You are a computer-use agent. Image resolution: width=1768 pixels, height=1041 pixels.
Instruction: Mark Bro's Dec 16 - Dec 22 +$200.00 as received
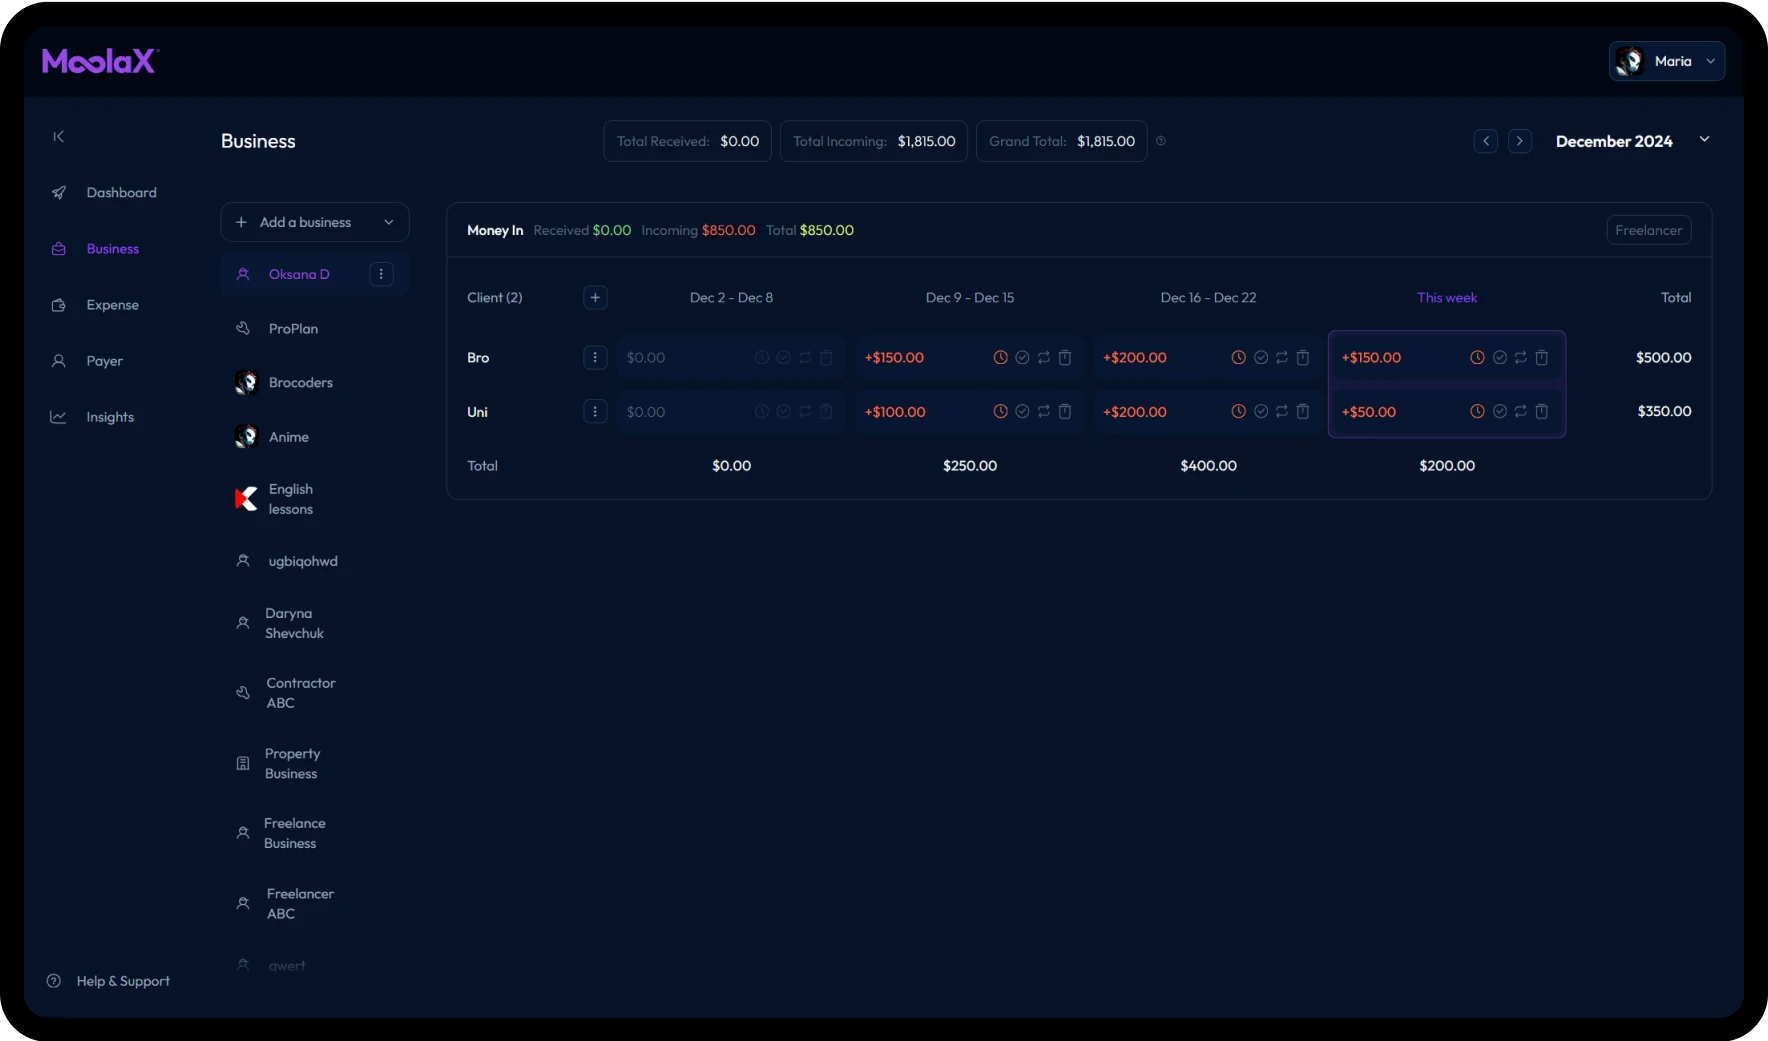click(x=1260, y=358)
